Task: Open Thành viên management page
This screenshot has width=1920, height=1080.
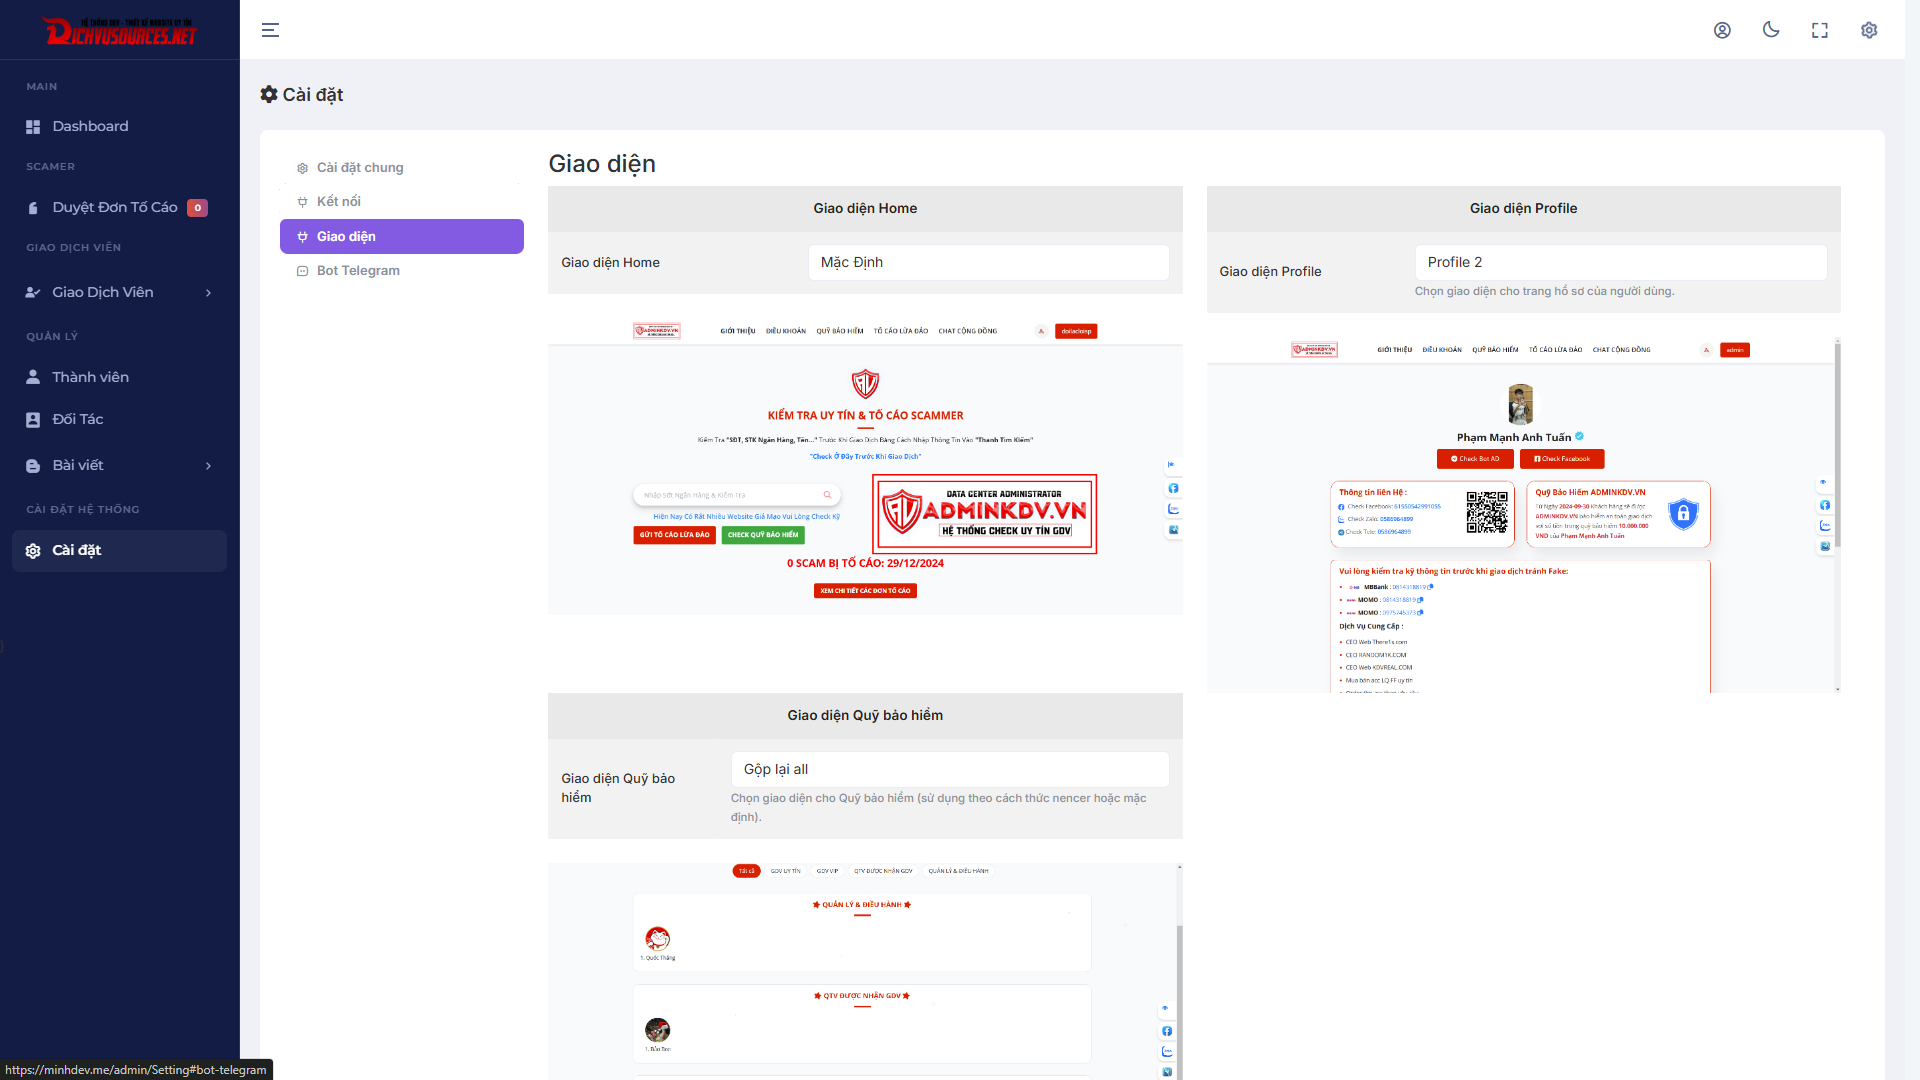Action: [90, 377]
